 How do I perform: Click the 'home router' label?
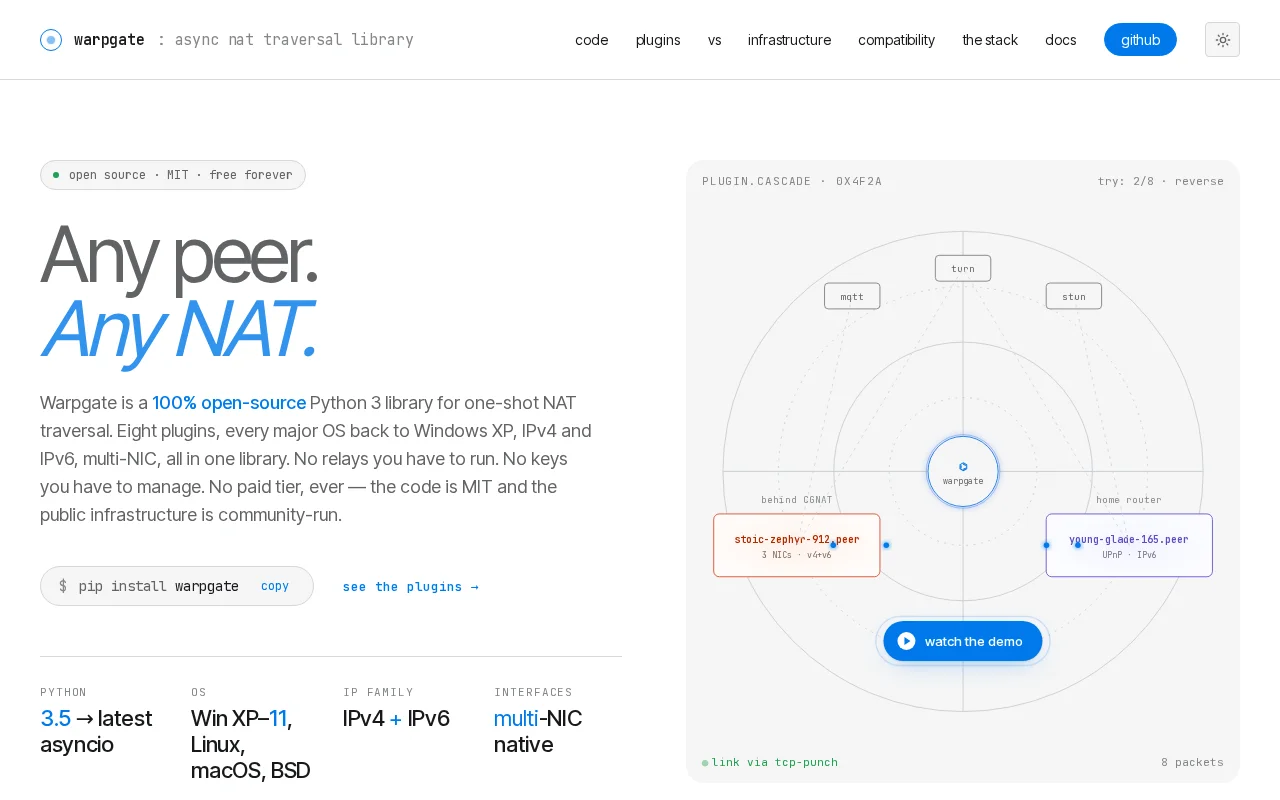pos(1129,500)
